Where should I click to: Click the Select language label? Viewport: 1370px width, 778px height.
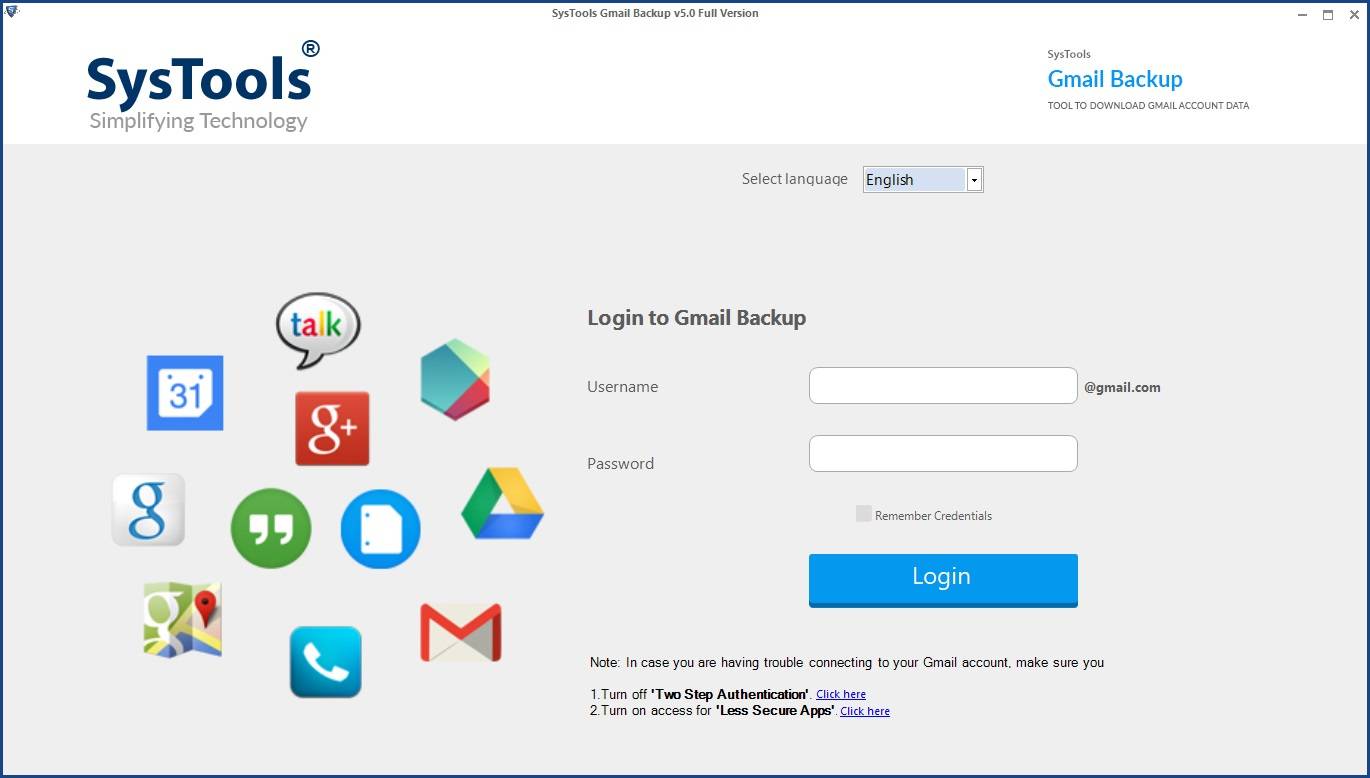(794, 179)
